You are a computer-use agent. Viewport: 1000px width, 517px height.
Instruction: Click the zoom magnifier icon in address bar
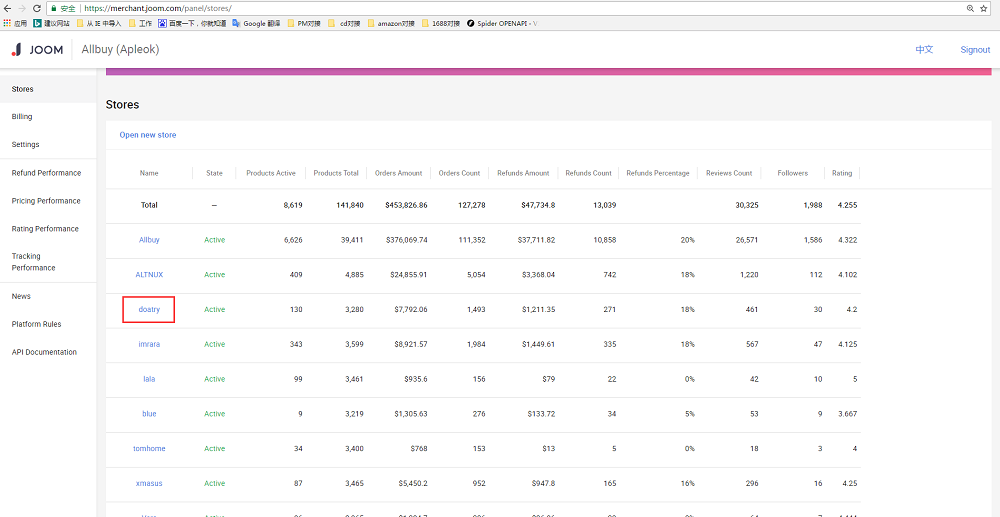[971, 8]
